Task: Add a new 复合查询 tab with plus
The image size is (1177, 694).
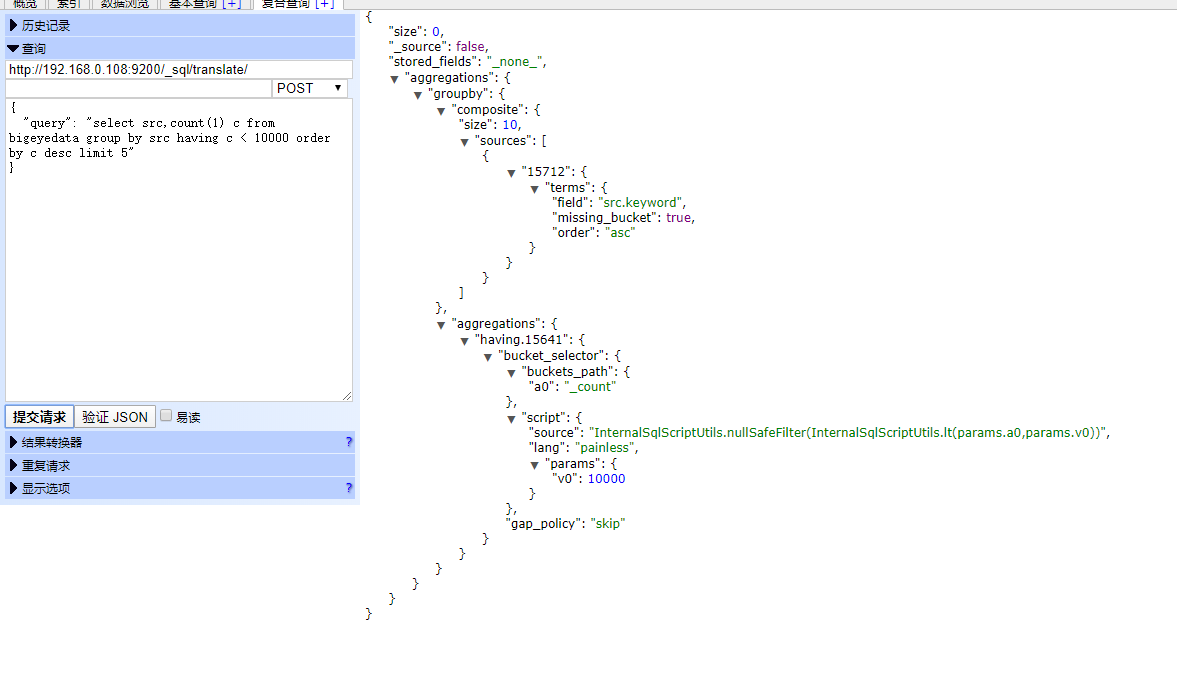Action: click(x=324, y=4)
